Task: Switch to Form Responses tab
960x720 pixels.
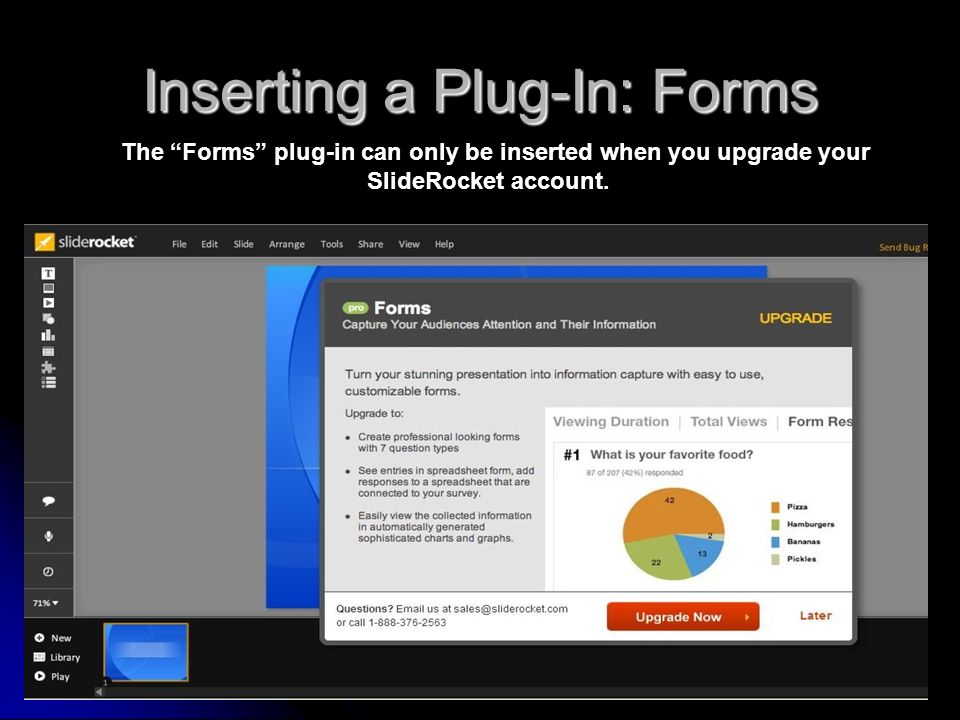Action: point(819,421)
